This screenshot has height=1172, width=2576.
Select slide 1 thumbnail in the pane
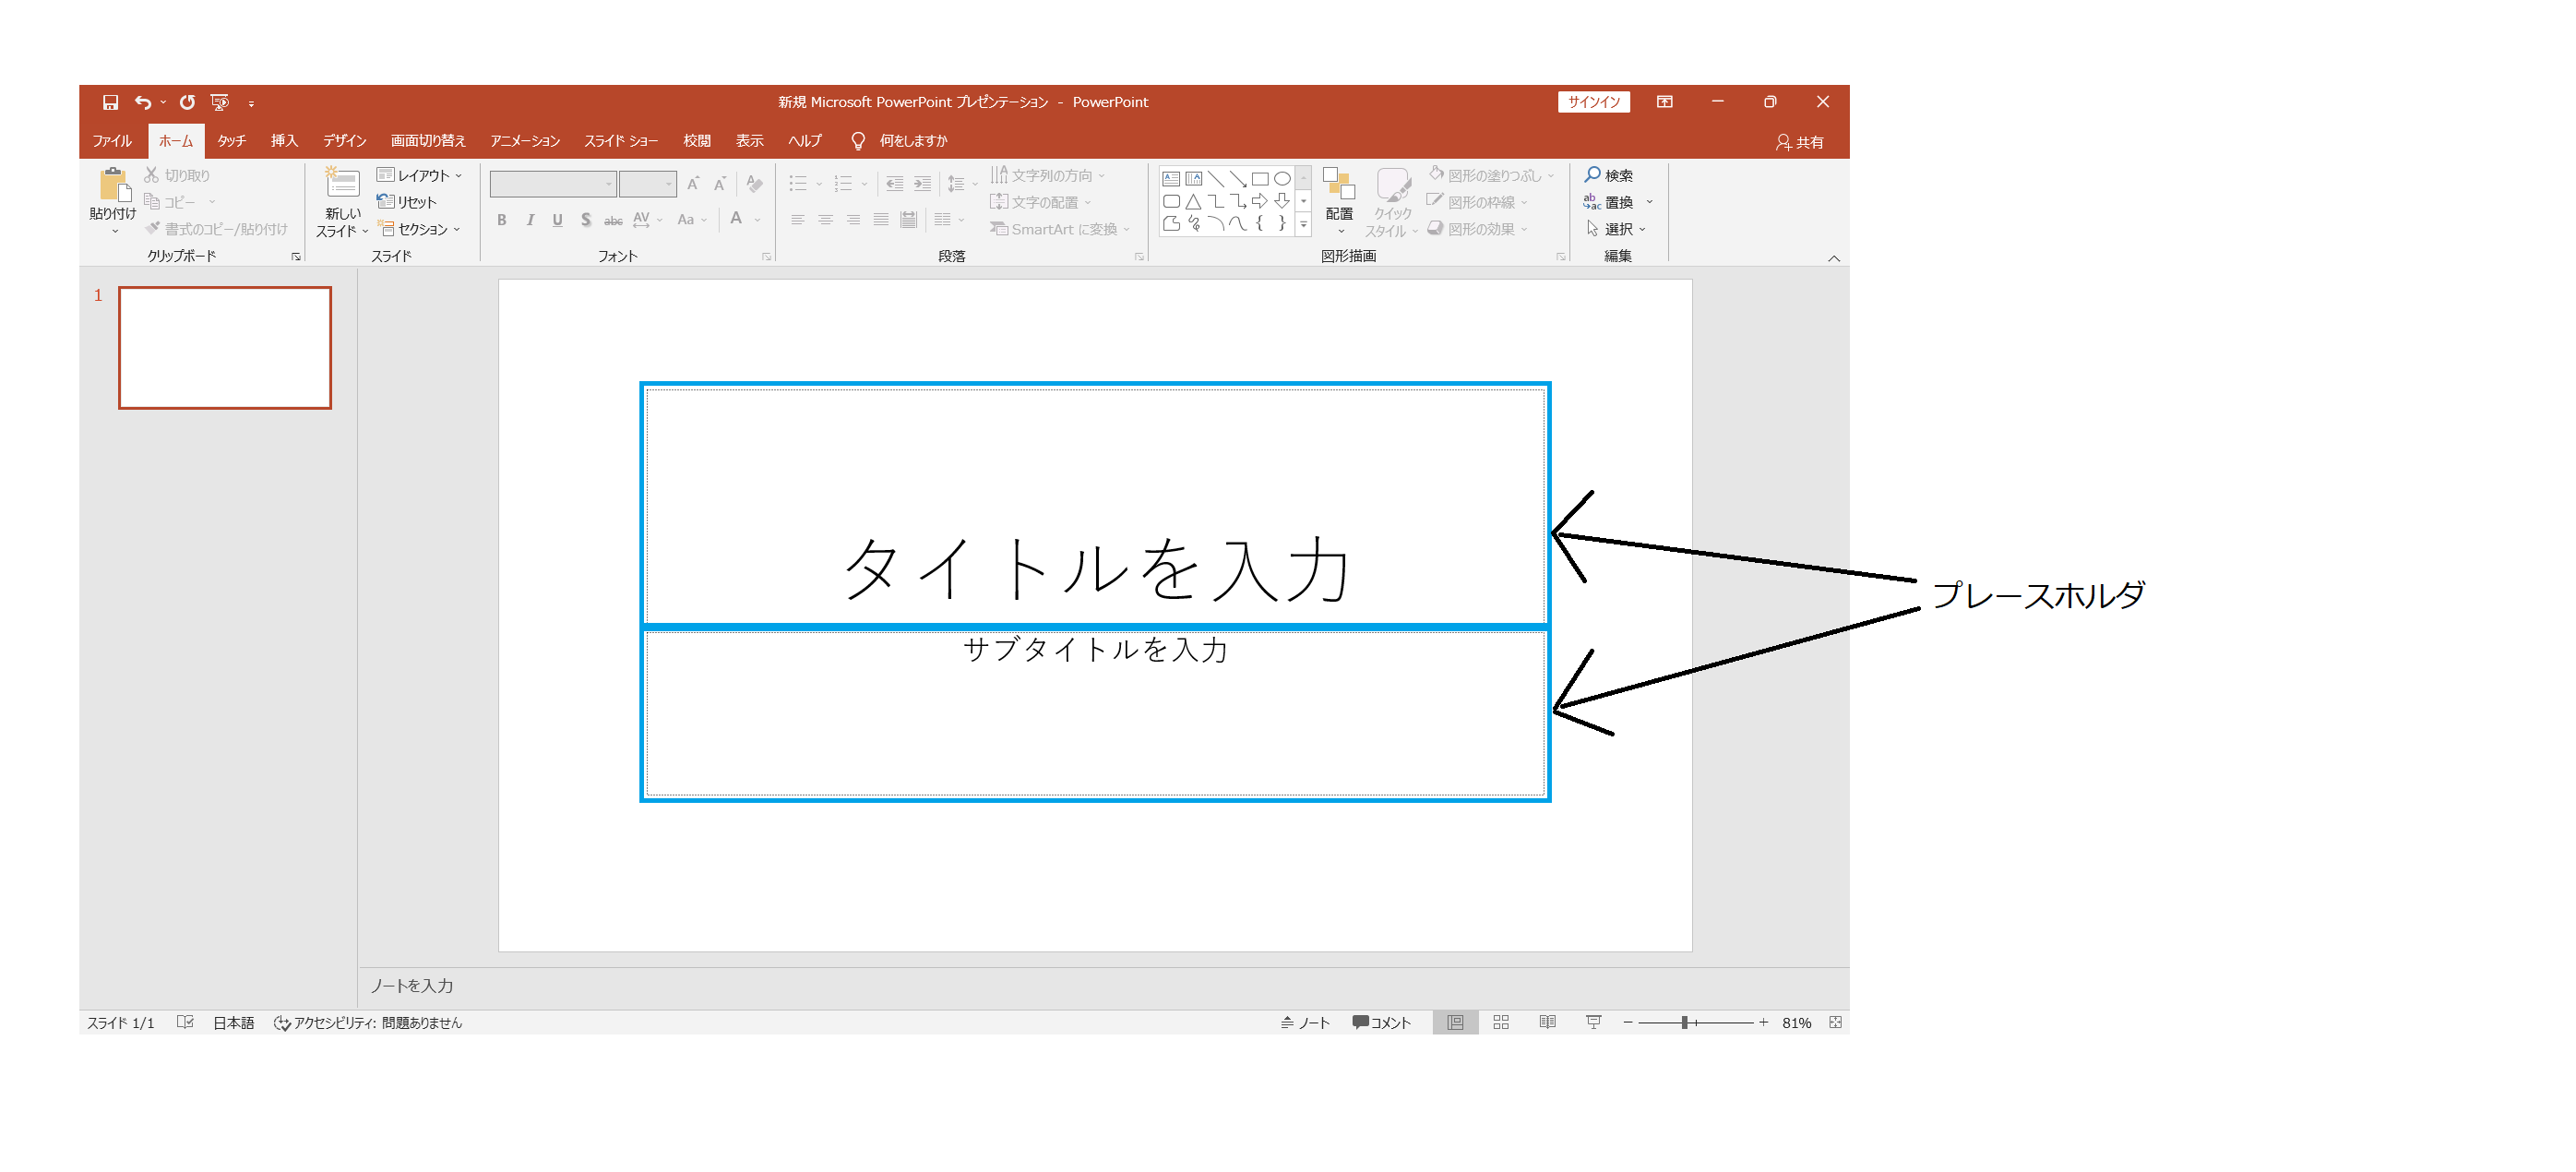[224, 347]
